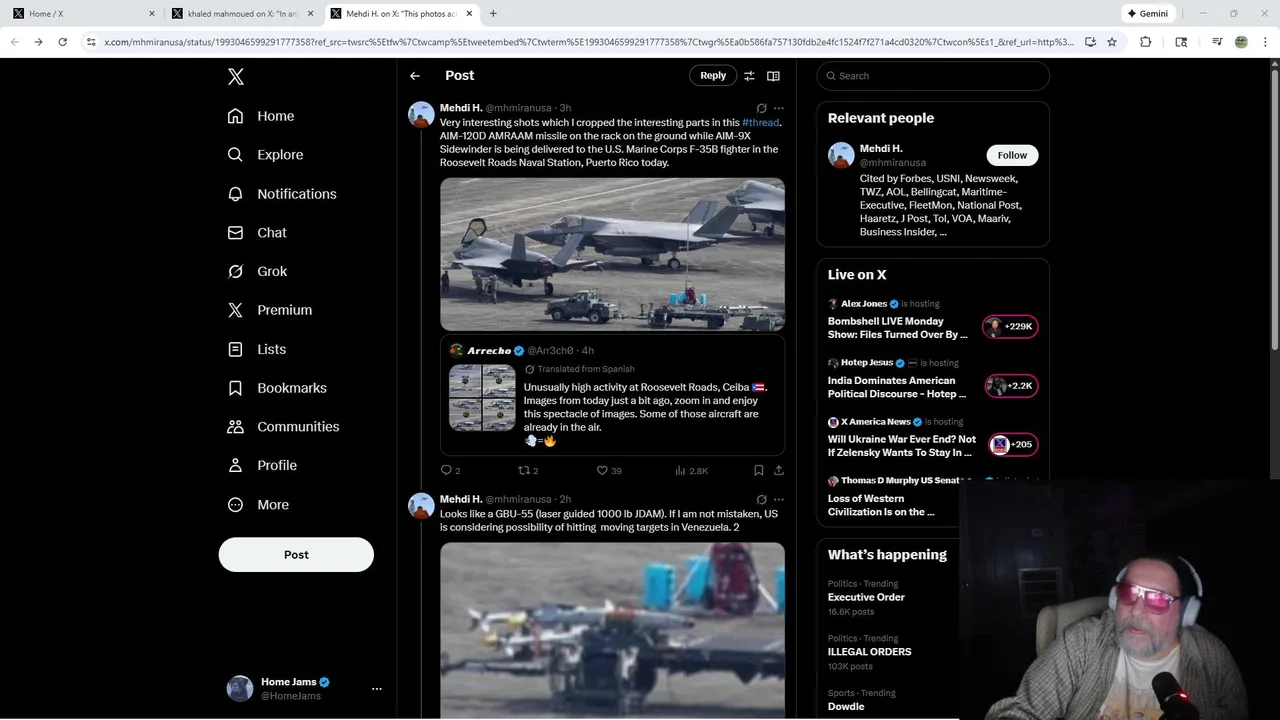The height and width of the screenshot is (720, 1280).
Task: Open Hotep Jesus live India broadcast
Action: (897, 387)
